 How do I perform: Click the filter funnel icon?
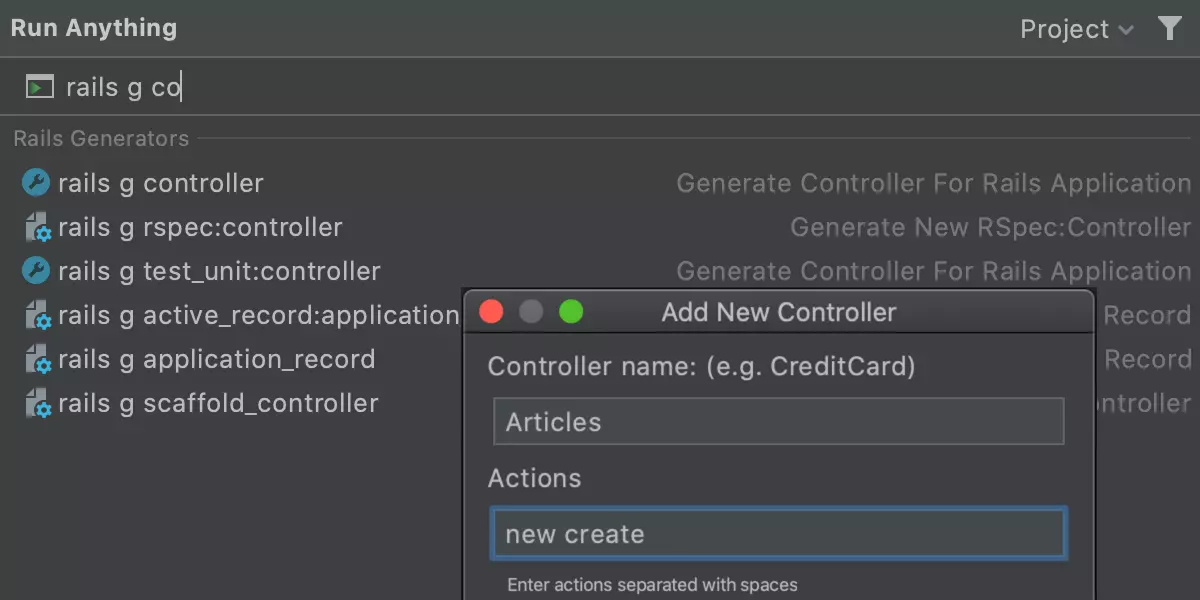(1170, 29)
